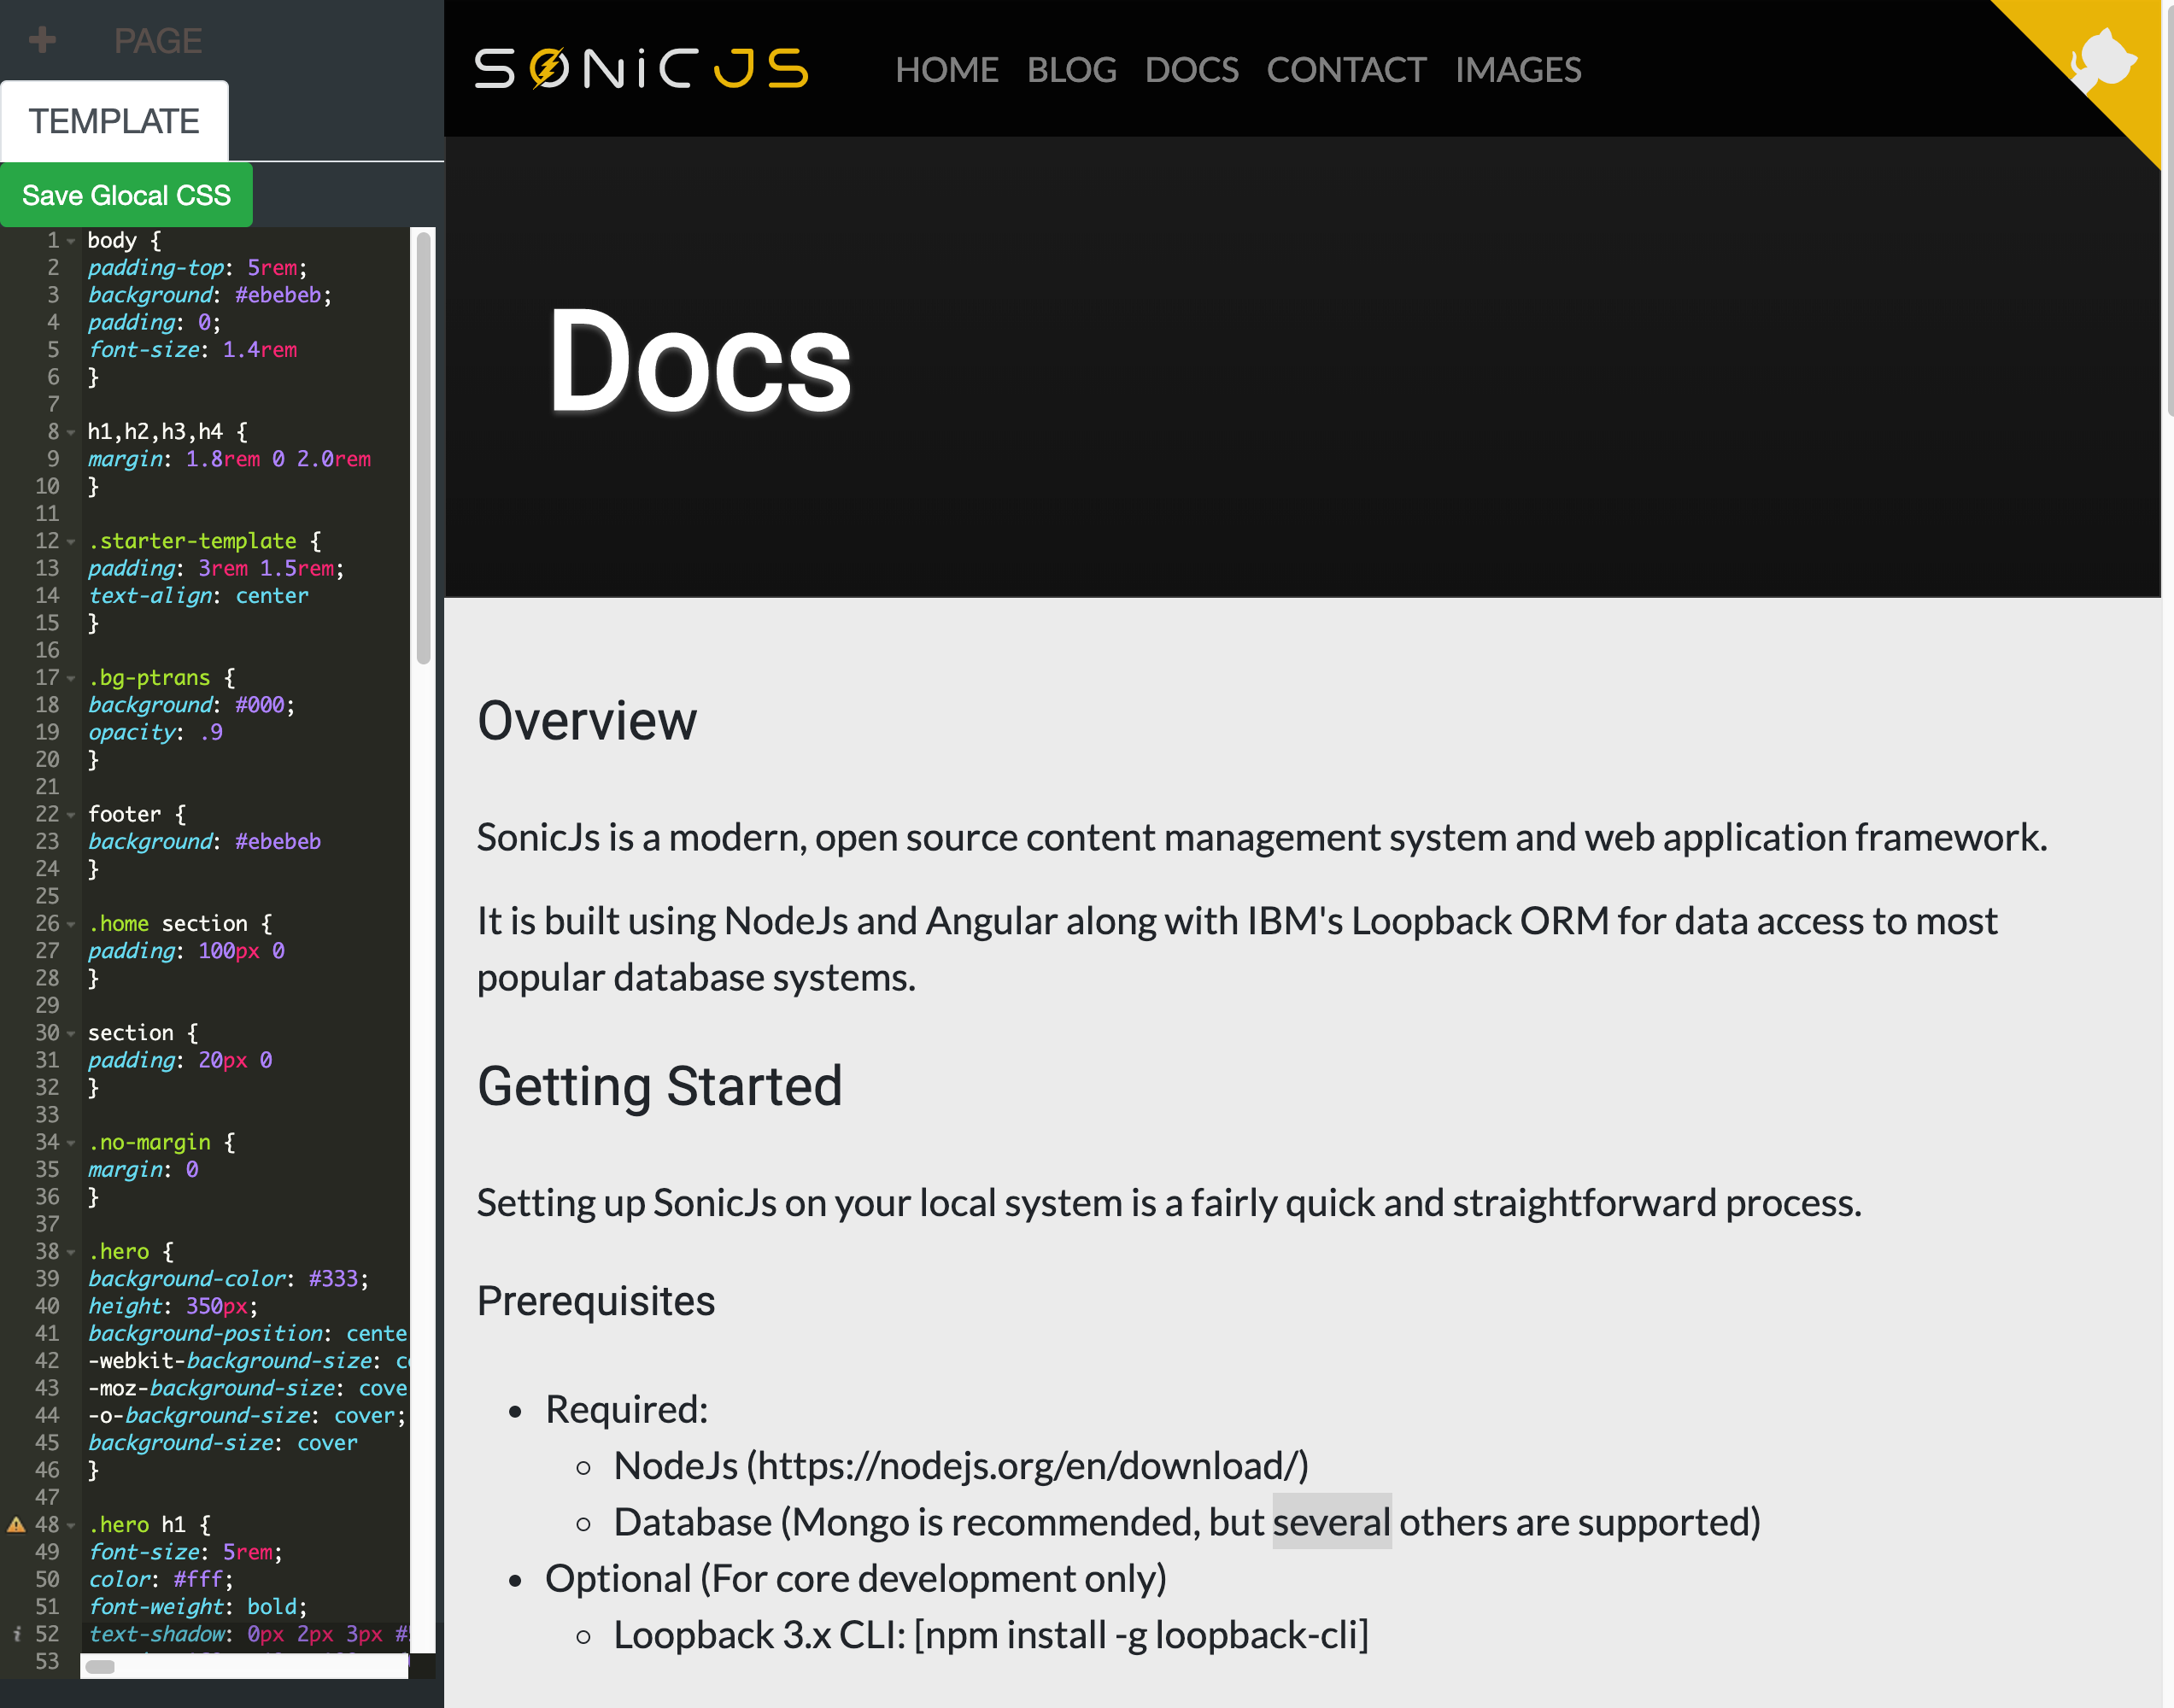
Task: Click the margin value on line 9
Action: pos(278,459)
